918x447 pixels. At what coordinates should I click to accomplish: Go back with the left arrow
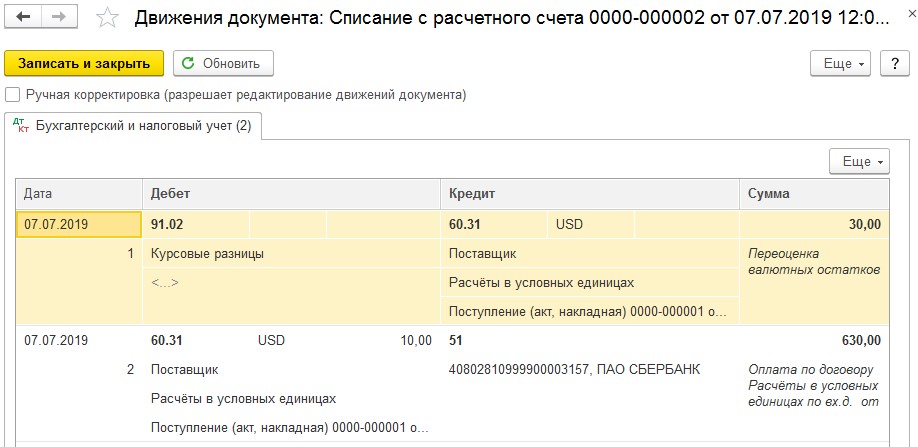(x=23, y=18)
